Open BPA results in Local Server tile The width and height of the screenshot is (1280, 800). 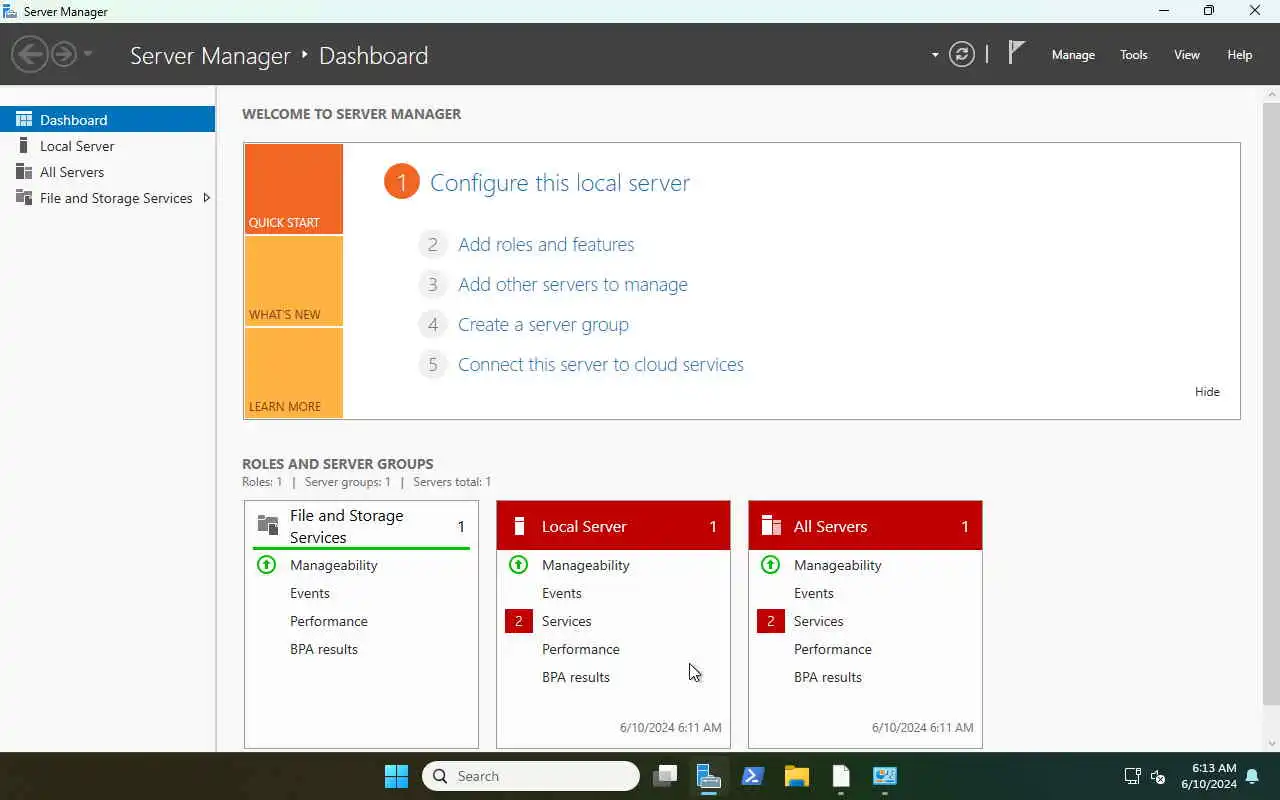click(576, 677)
